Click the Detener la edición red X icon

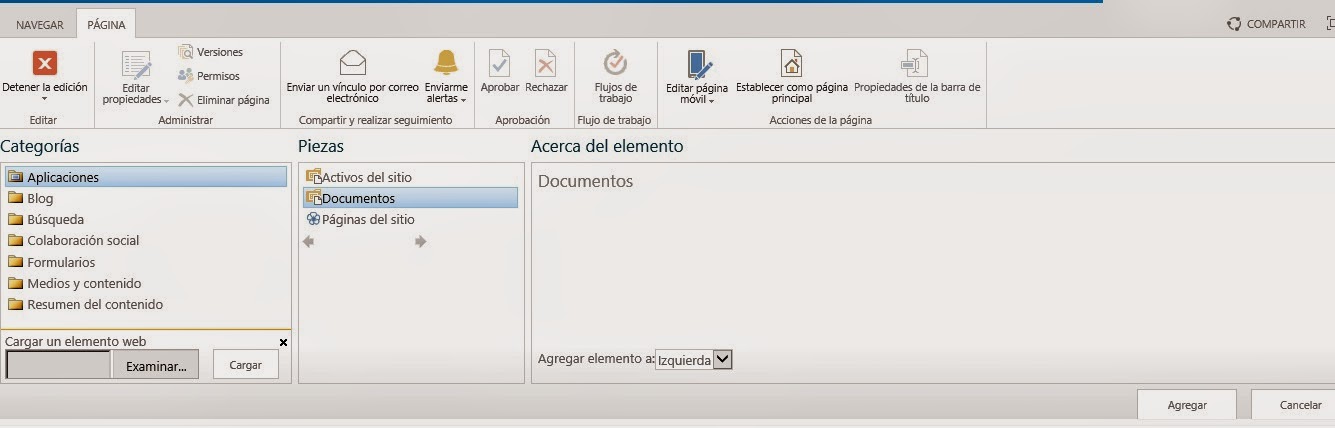coord(44,63)
